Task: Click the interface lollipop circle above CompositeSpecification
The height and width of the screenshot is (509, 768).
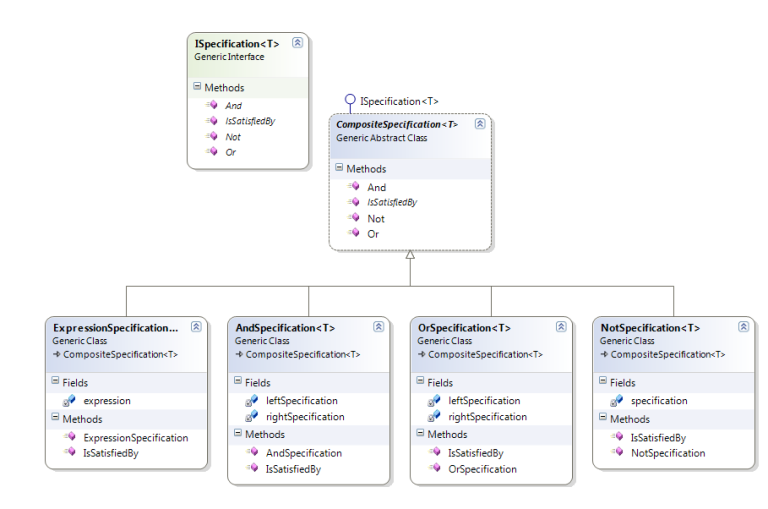Action: pyautogui.click(x=350, y=100)
